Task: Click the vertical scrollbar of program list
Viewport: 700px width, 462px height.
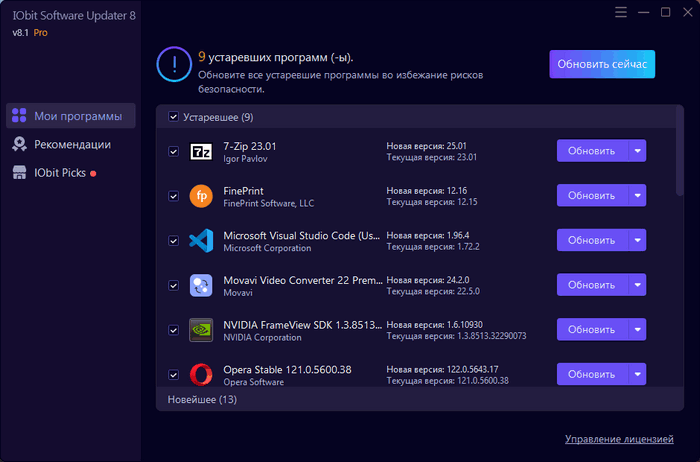Action: point(680,152)
